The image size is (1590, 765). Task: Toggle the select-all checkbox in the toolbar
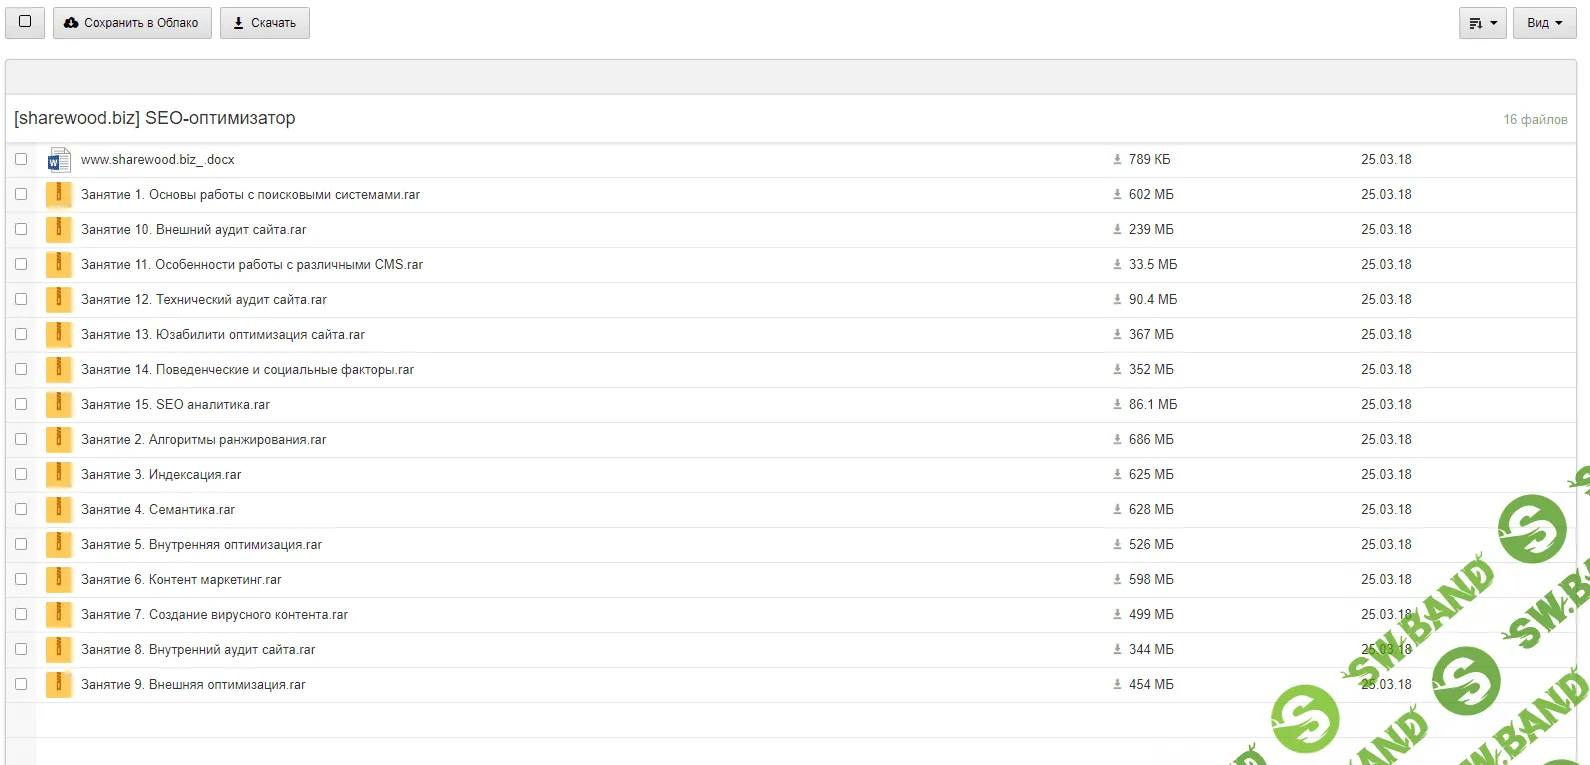pos(25,22)
